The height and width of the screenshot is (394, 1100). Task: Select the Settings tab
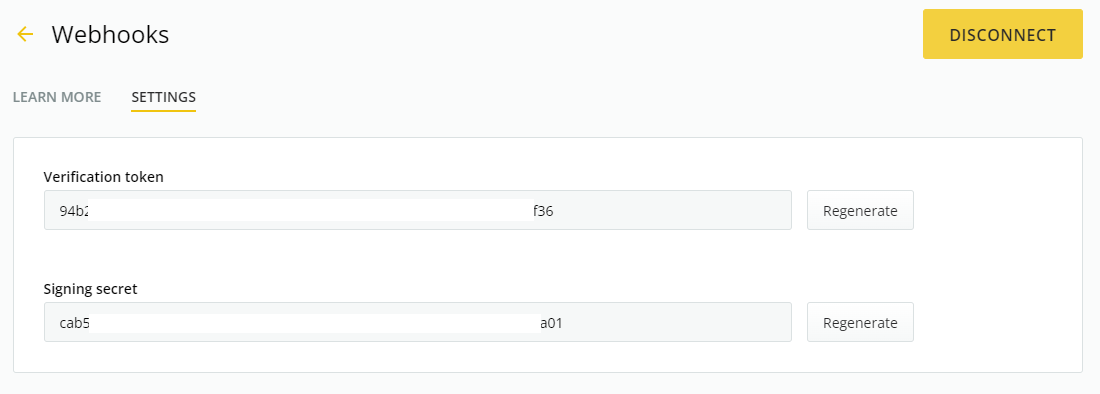coord(163,97)
